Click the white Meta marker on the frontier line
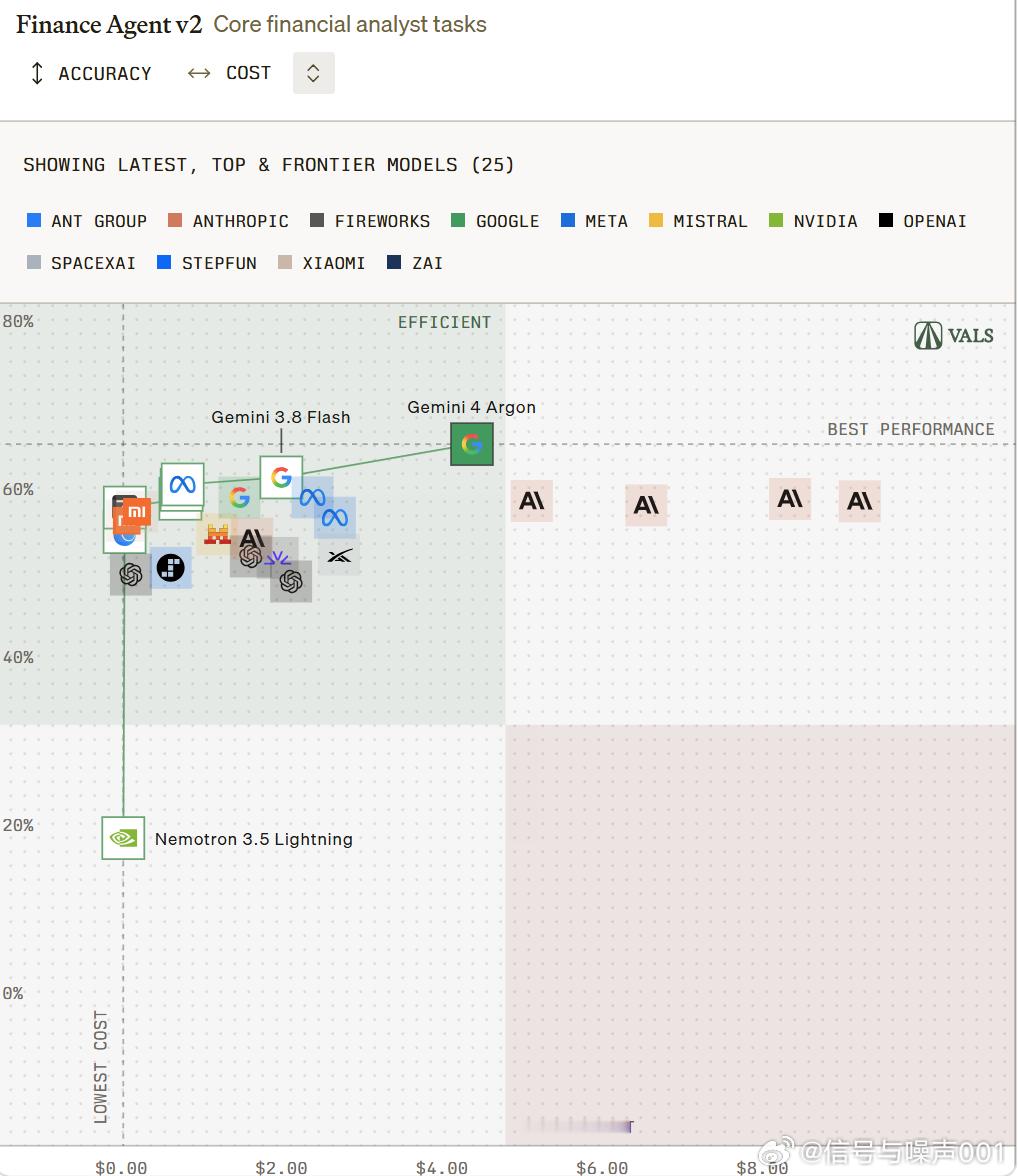The height and width of the screenshot is (1176, 1018). [182, 484]
